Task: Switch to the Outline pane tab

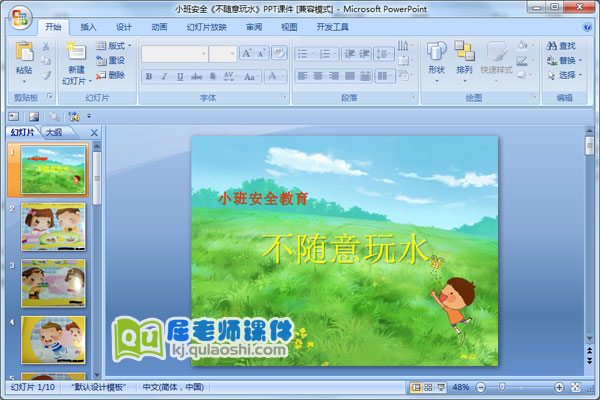Action: click(x=54, y=132)
